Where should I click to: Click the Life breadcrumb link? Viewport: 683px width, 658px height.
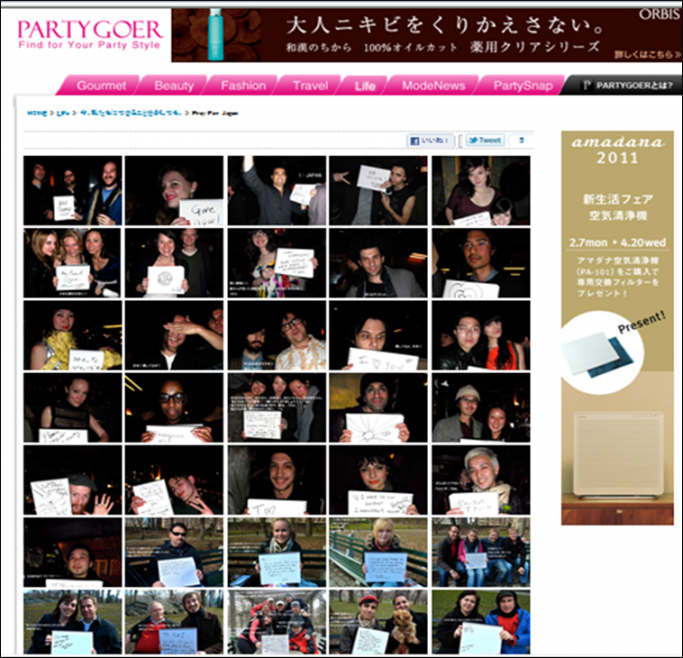[62, 115]
